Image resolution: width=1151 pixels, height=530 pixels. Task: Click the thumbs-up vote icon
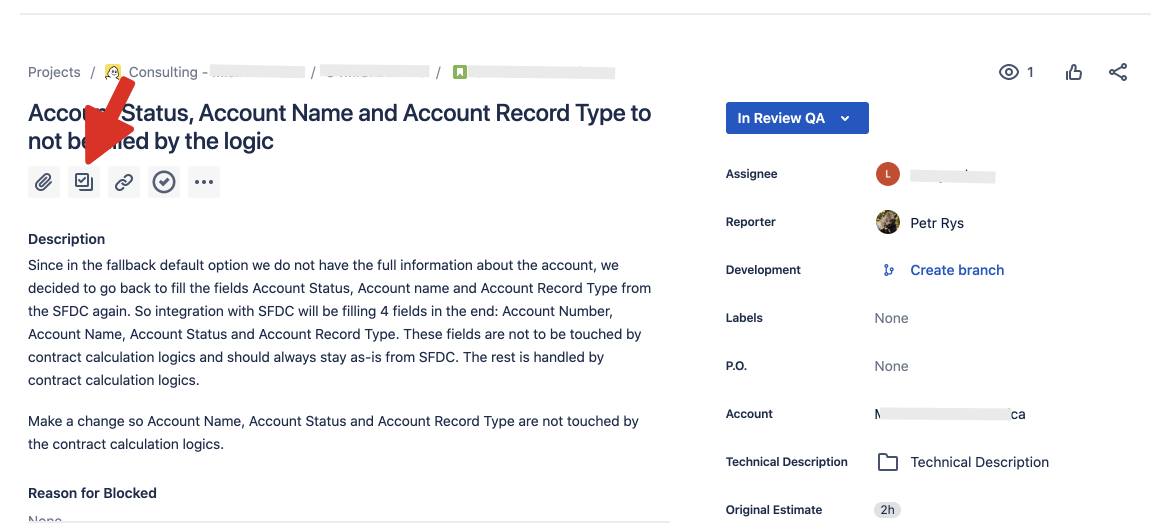click(x=1074, y=72)
